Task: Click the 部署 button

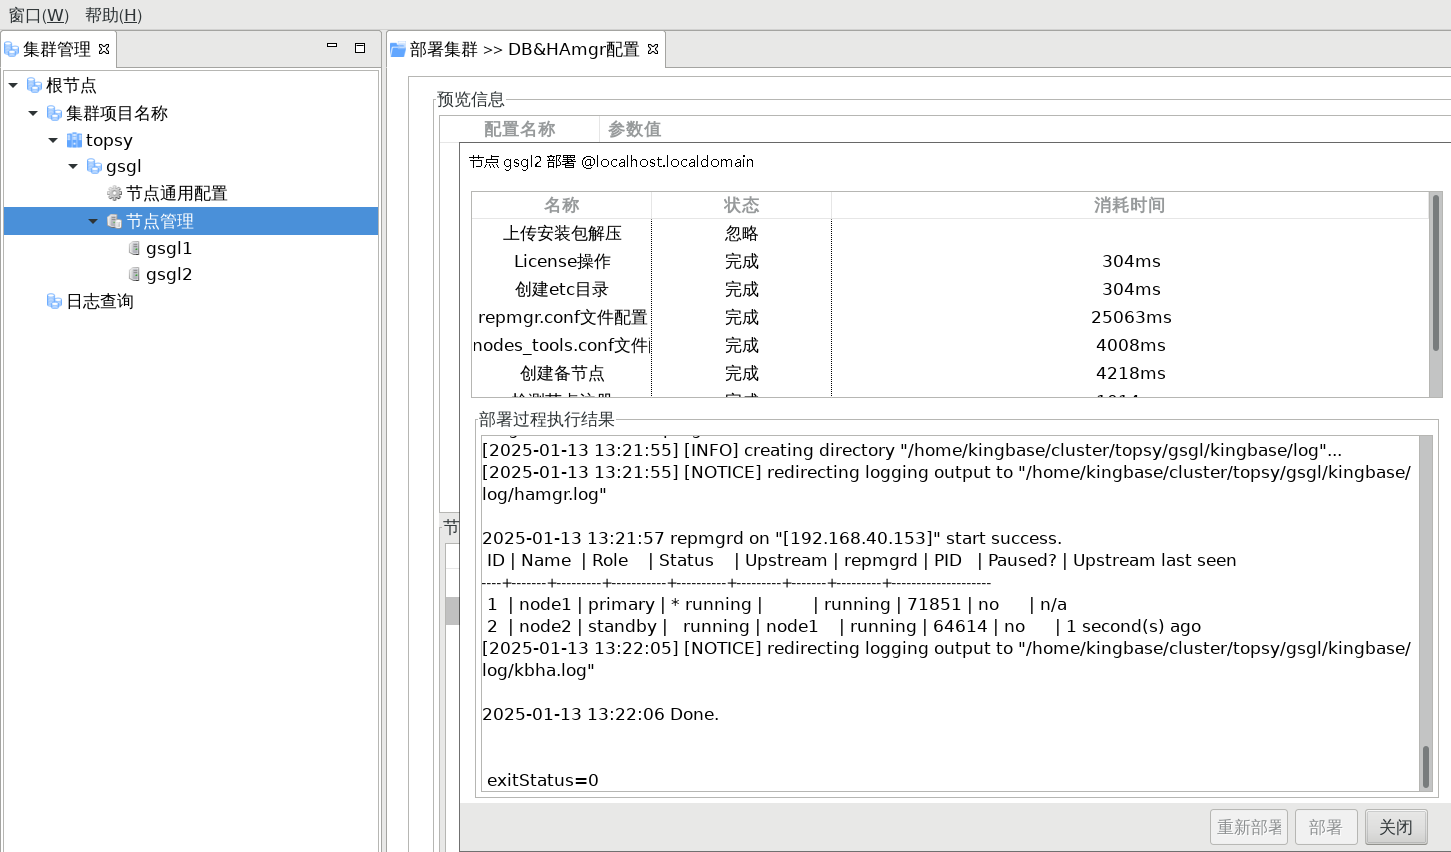Action: click(1326, 827)
